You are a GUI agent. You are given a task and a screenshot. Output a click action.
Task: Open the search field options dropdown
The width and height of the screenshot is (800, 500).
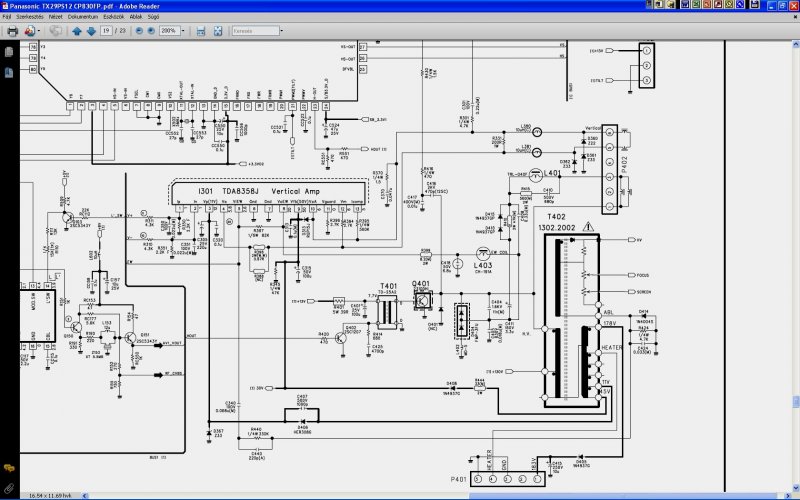pyautogui.click(x=282, y=31)
